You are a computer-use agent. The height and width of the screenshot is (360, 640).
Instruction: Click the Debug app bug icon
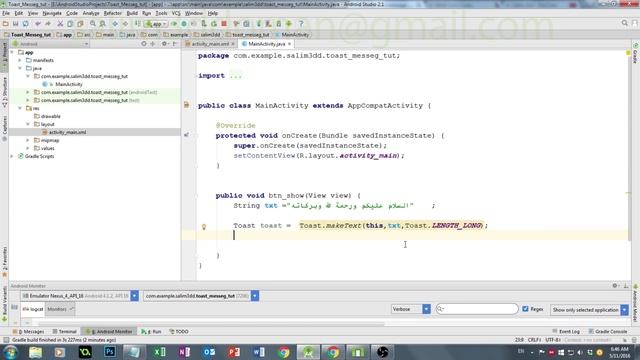(184, 24)
